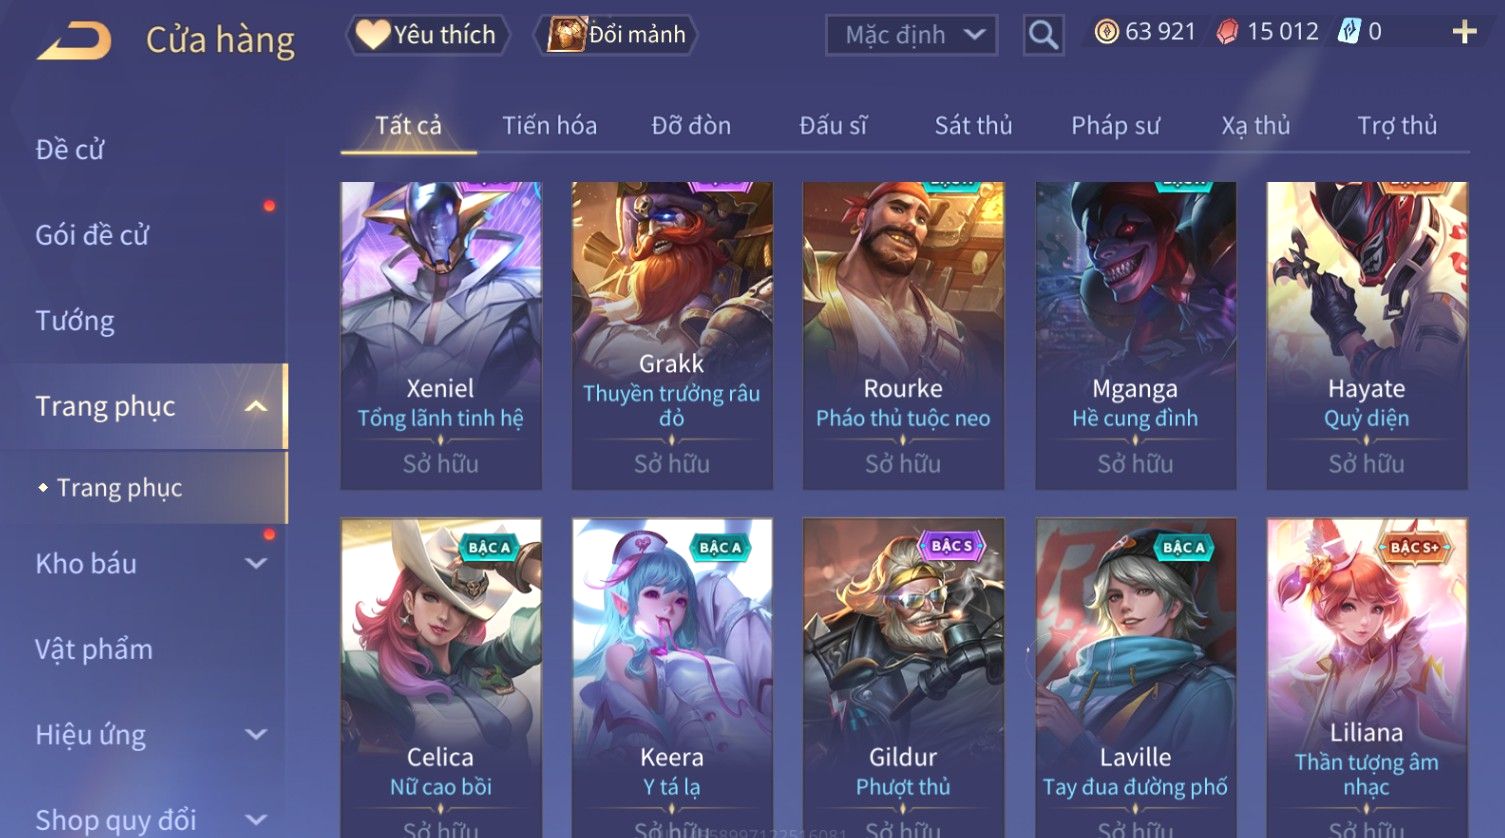Go to Gói đề cử section

92,236
